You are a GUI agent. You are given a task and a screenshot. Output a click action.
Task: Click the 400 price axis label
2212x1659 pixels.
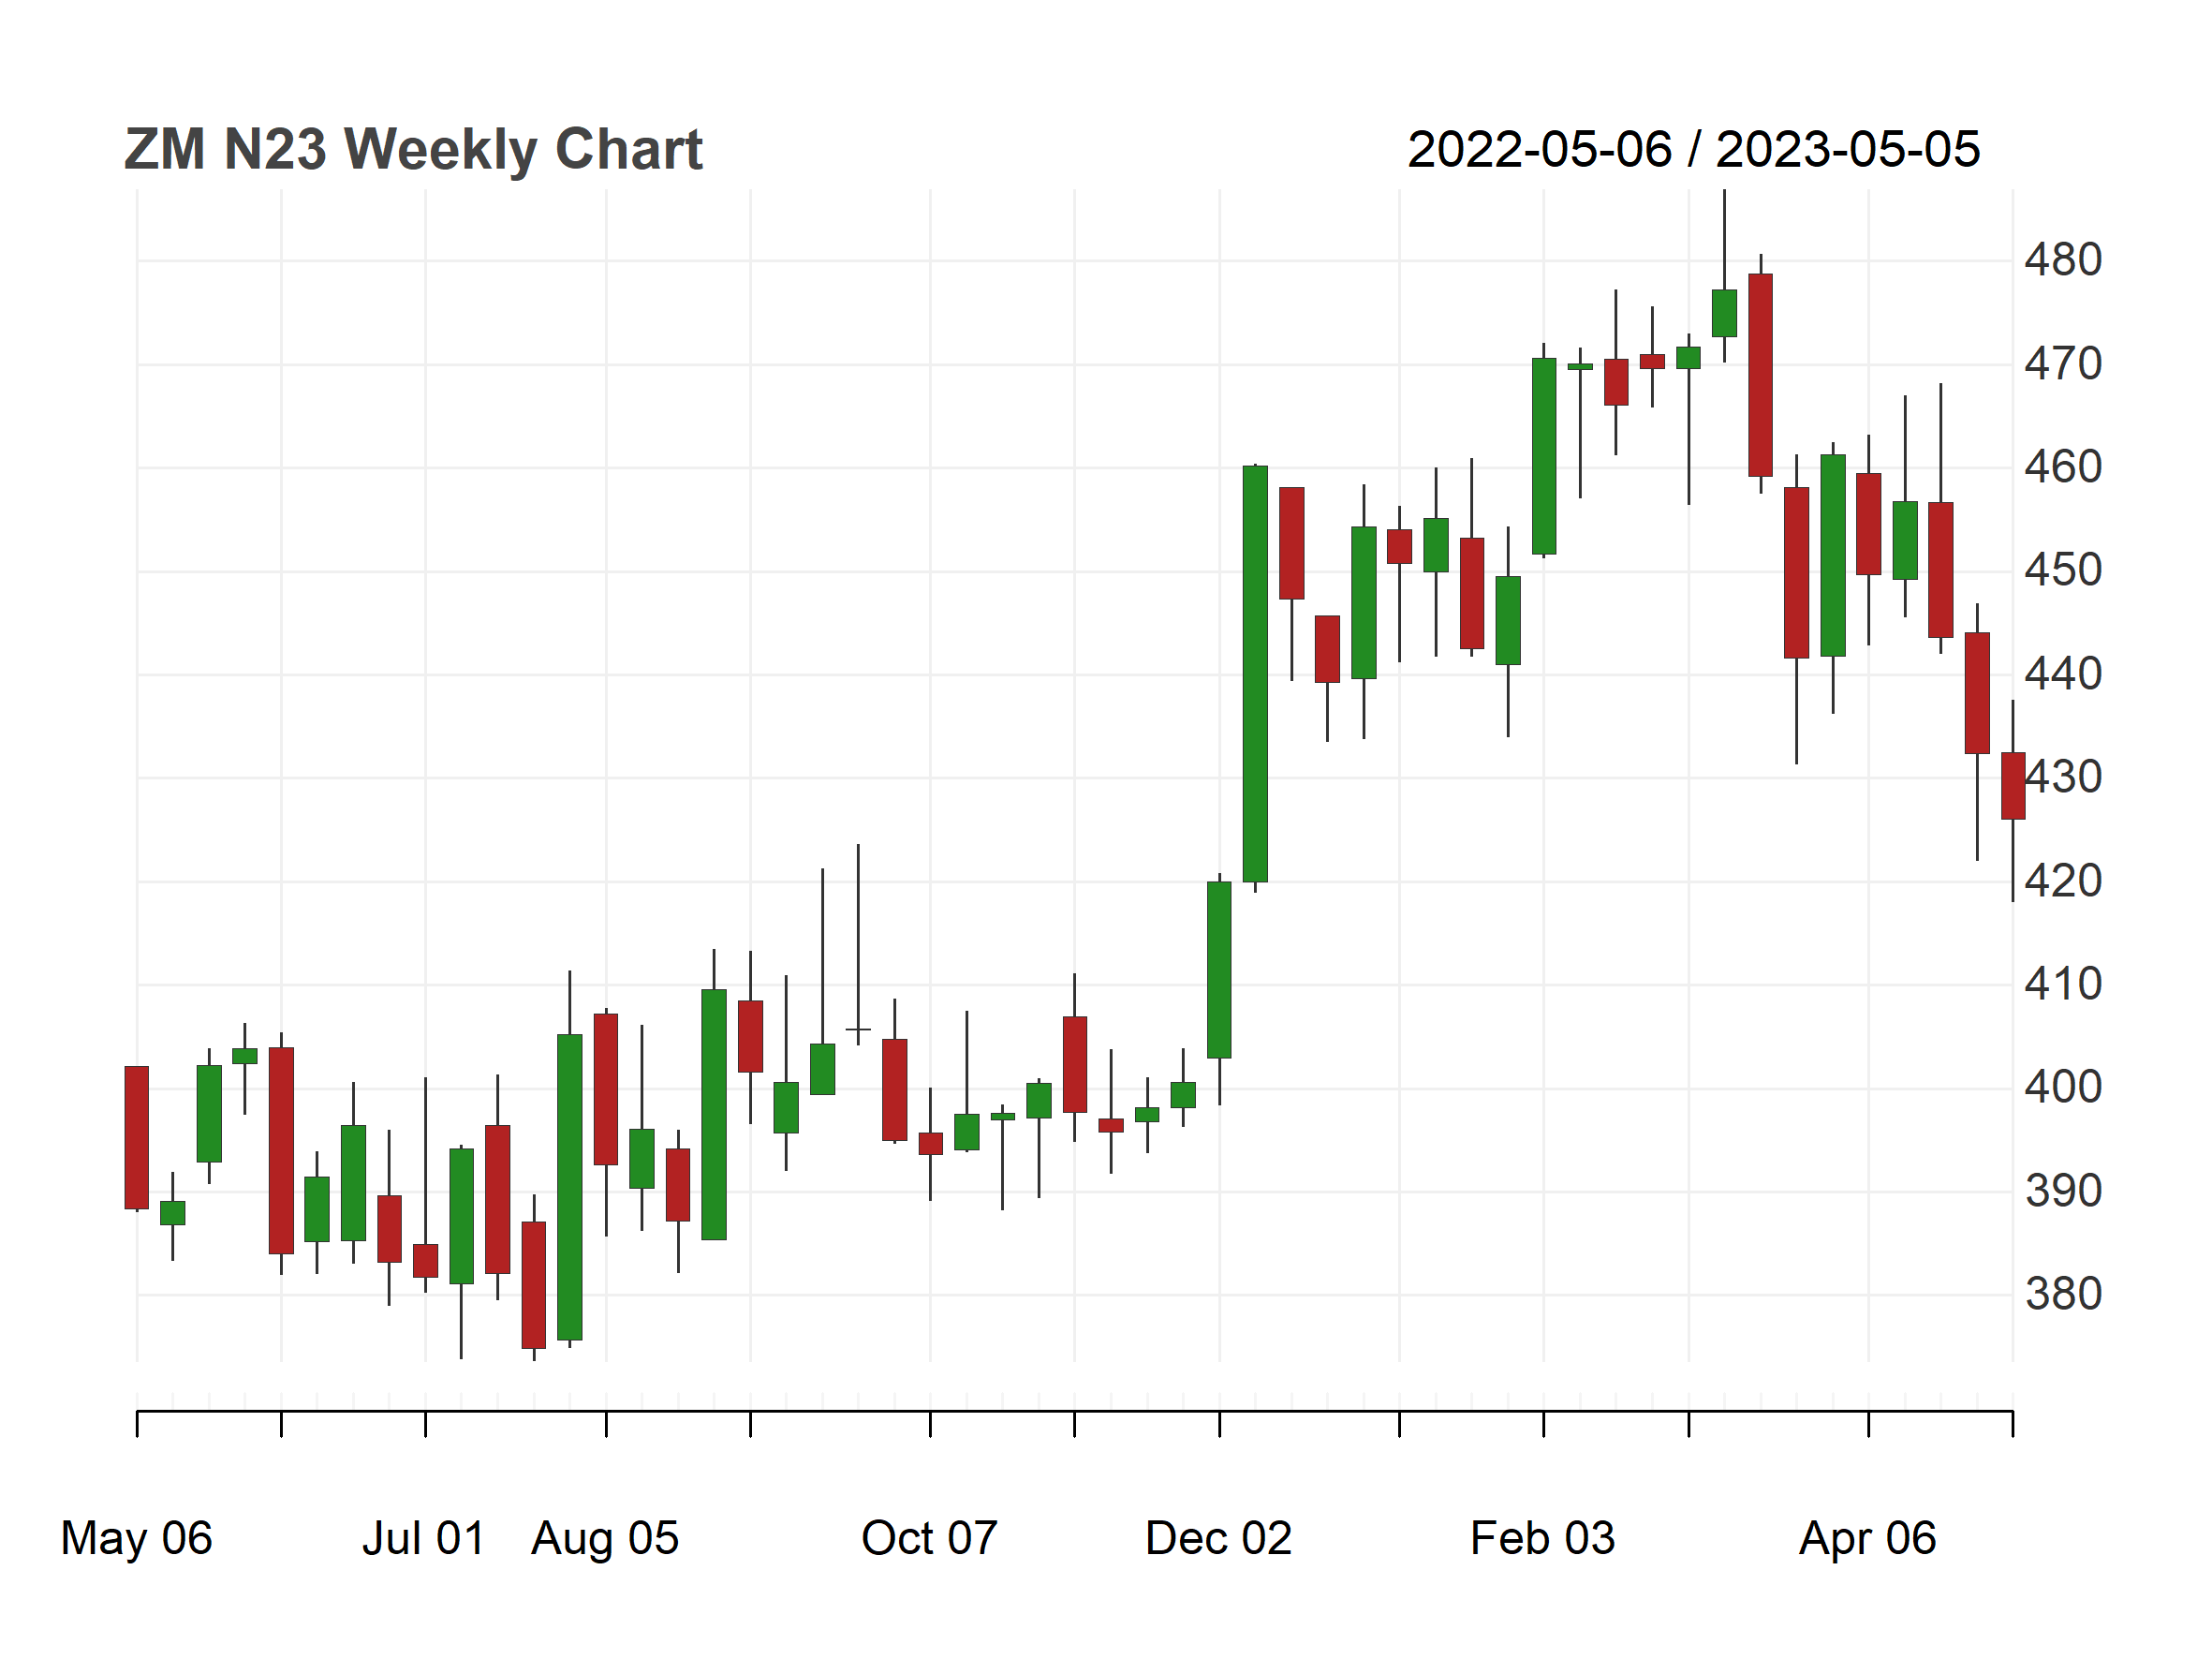click(2063, 1088)
